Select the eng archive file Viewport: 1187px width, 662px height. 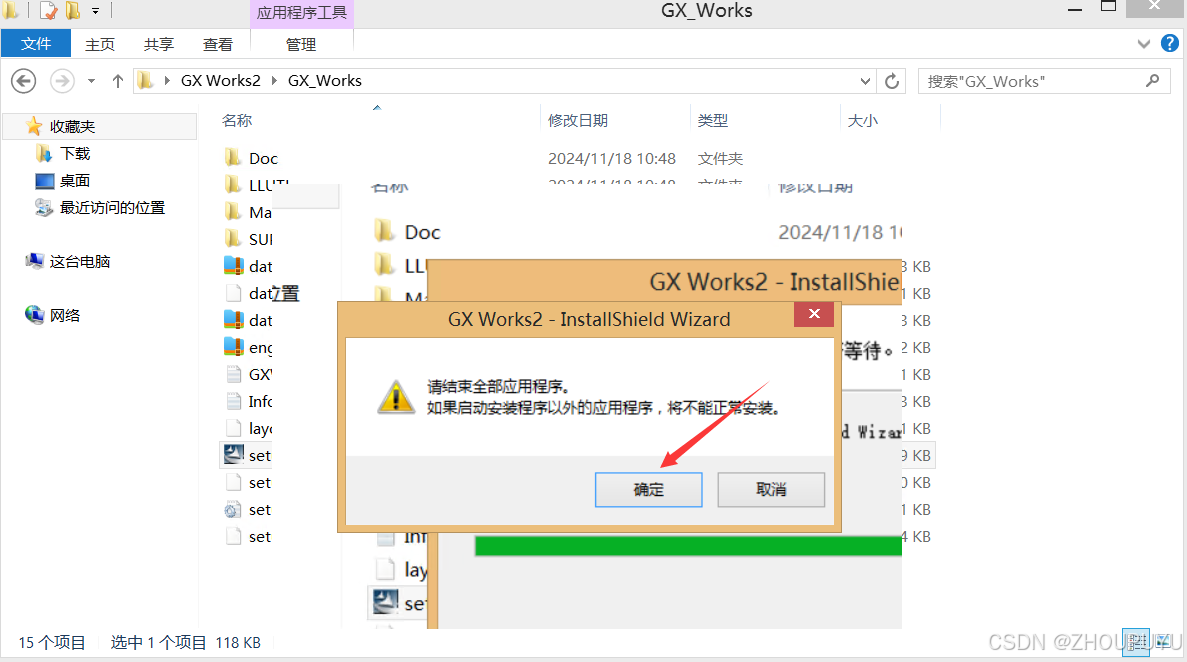(x=249, y=347)
